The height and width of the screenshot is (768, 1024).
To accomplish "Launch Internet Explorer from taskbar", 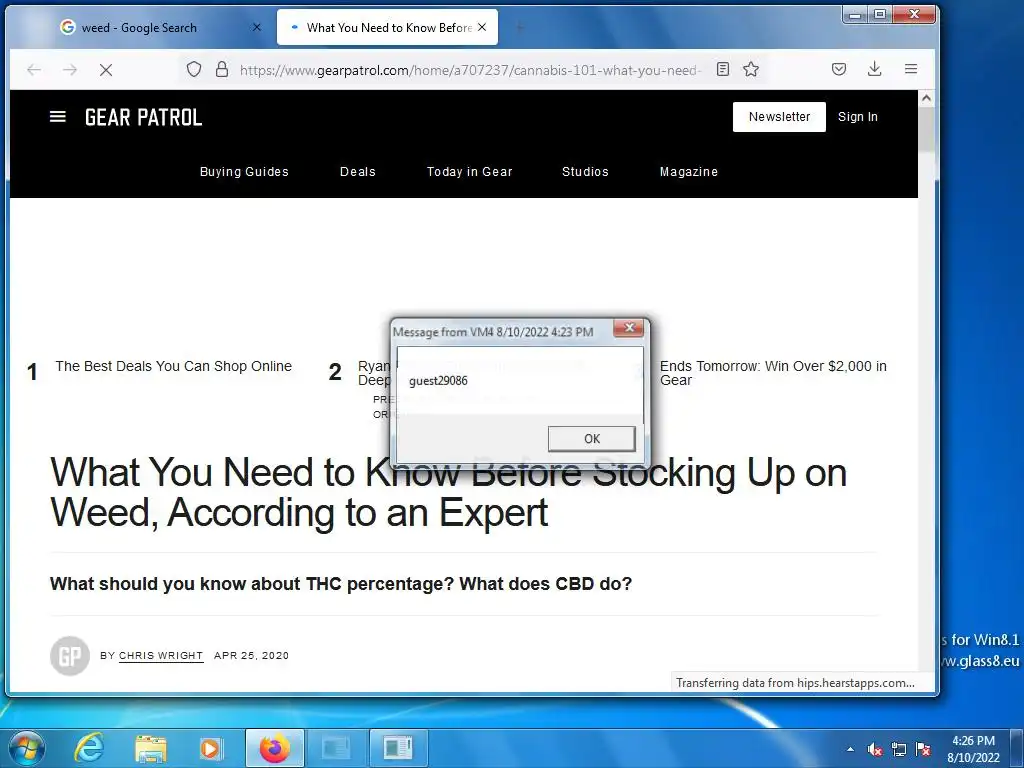I will point(88,748).
